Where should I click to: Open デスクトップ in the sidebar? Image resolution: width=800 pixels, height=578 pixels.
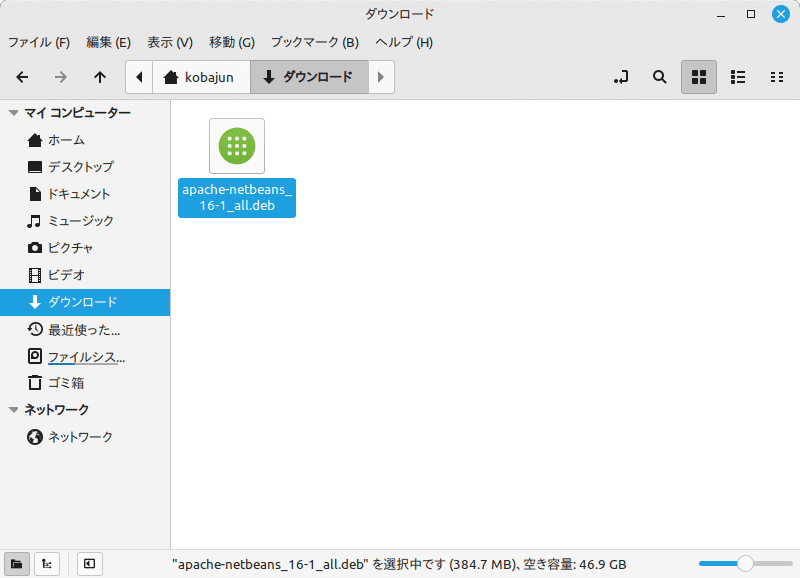coord(85,167)
